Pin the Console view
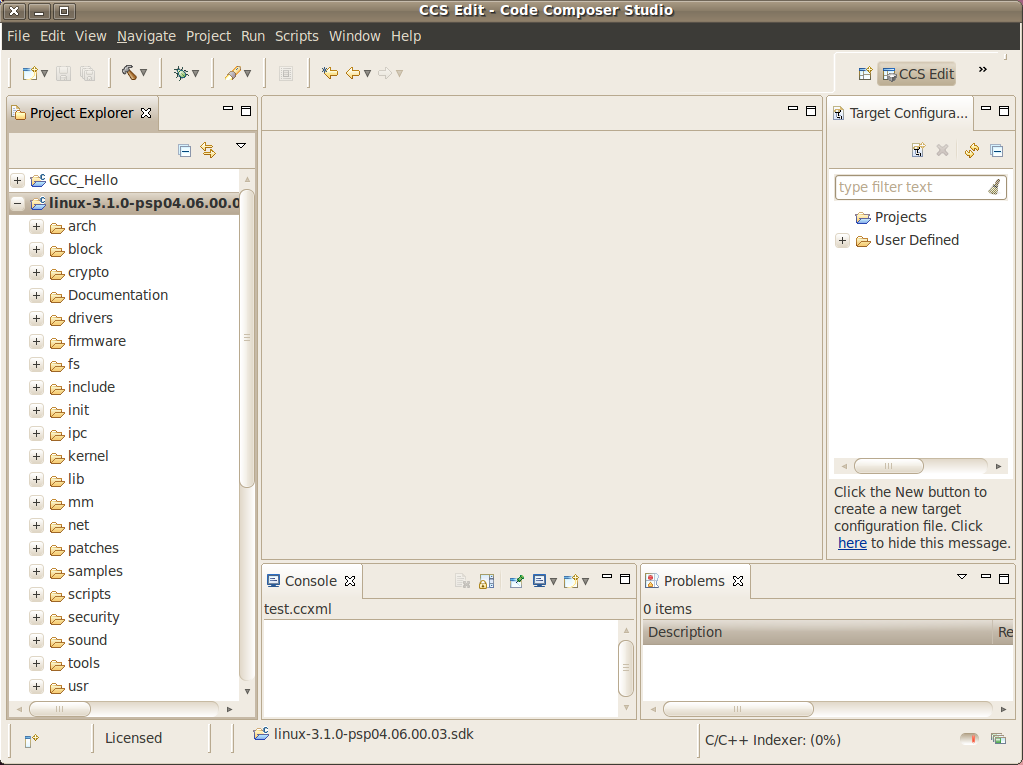Screen dimensions: 1023x765 click(x=516, y=580)
